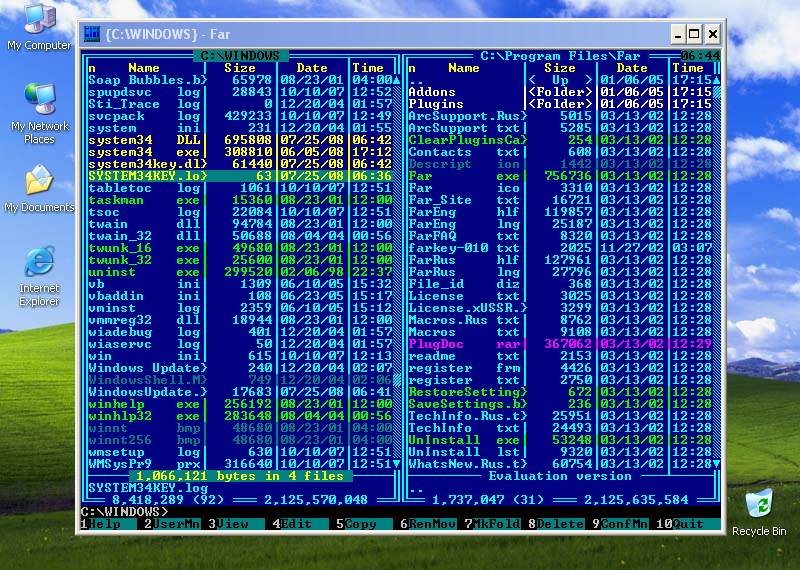
Task: Select win ini file
Action: (x=240, y=356)
